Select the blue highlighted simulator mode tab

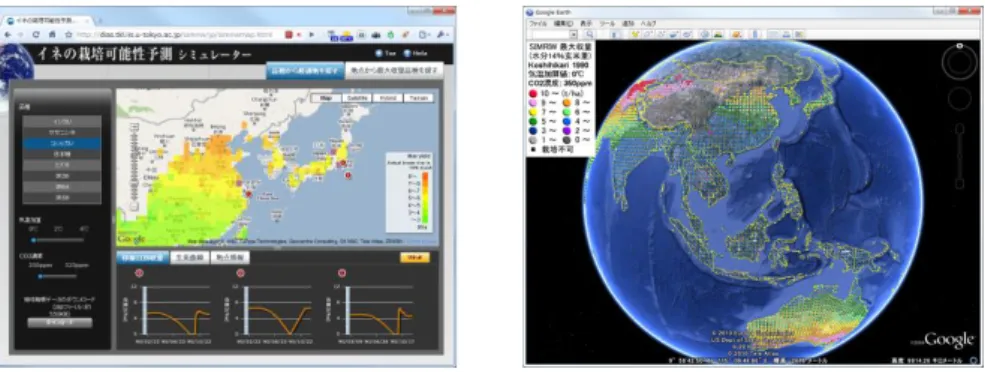tap(304, 70)
